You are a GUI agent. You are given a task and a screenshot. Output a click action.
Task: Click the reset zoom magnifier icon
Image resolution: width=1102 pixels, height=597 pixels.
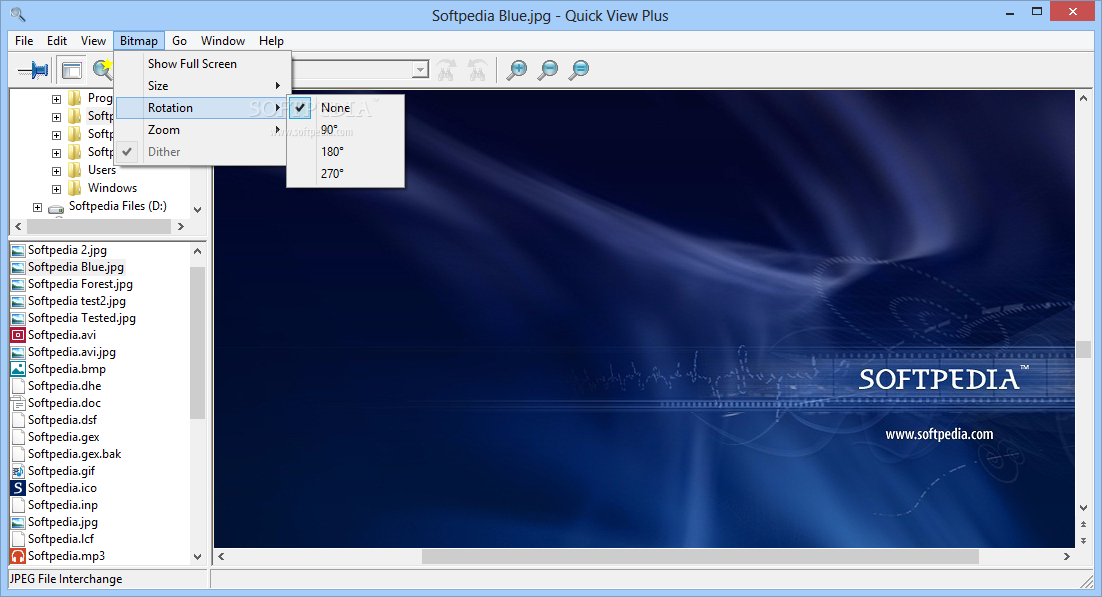pos(578,70)
